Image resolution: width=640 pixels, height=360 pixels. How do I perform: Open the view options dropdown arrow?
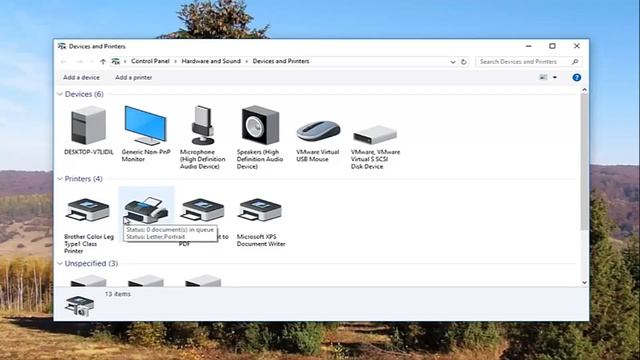pyautogui.click(x=555, y=77)
